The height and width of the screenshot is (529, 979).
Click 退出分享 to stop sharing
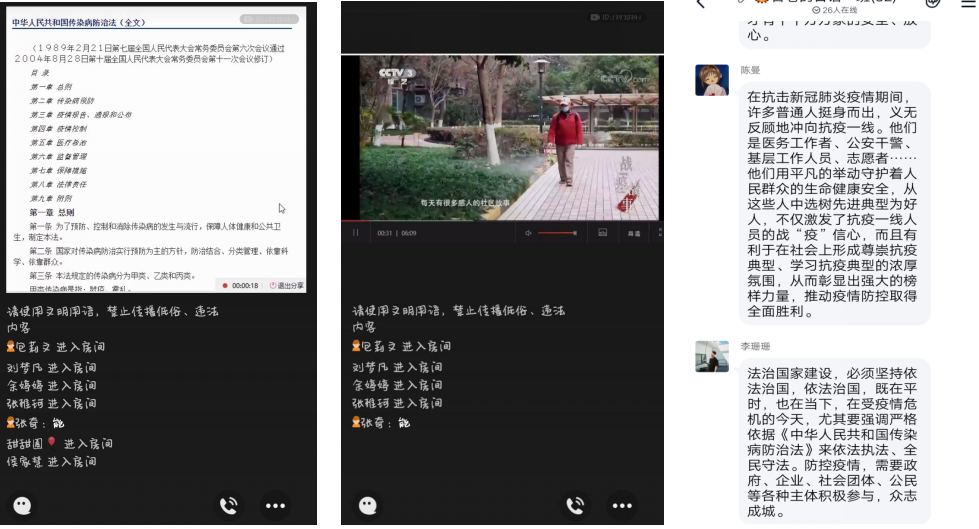[288, 285]
